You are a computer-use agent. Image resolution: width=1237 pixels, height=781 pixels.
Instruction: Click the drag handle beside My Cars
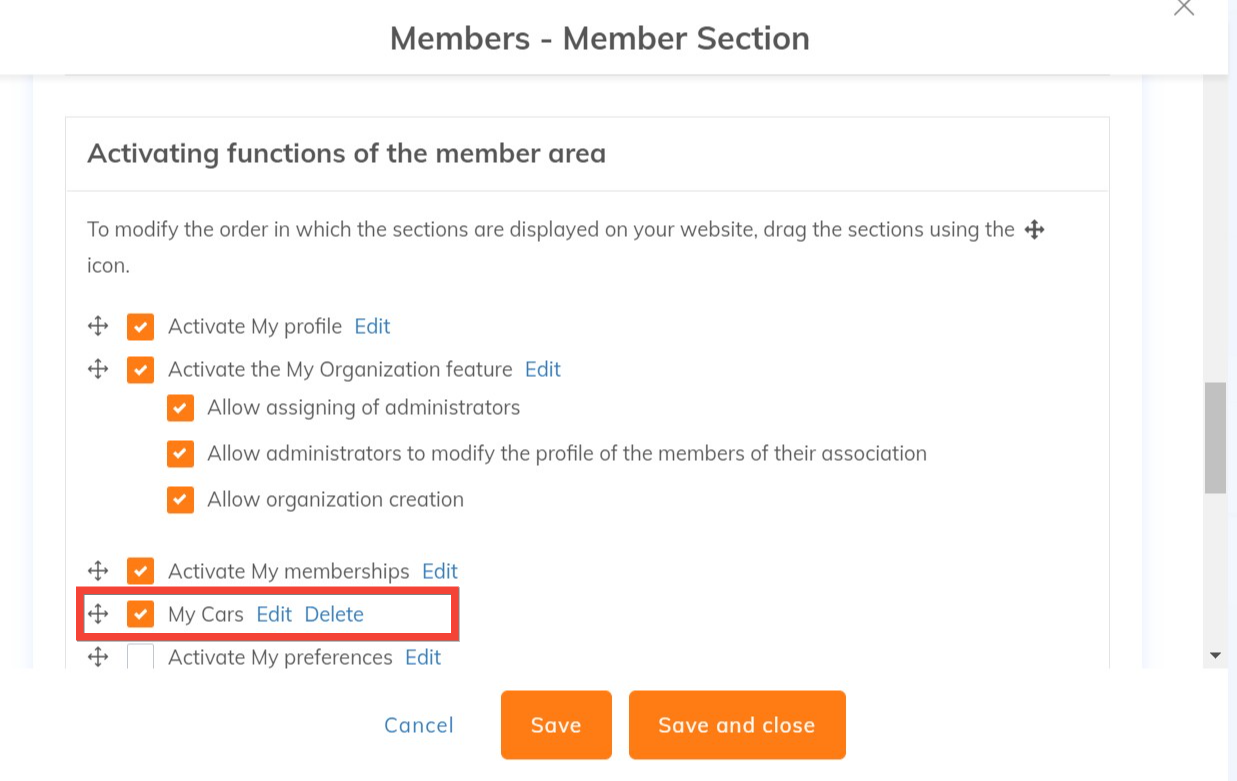tap(98, 614)
